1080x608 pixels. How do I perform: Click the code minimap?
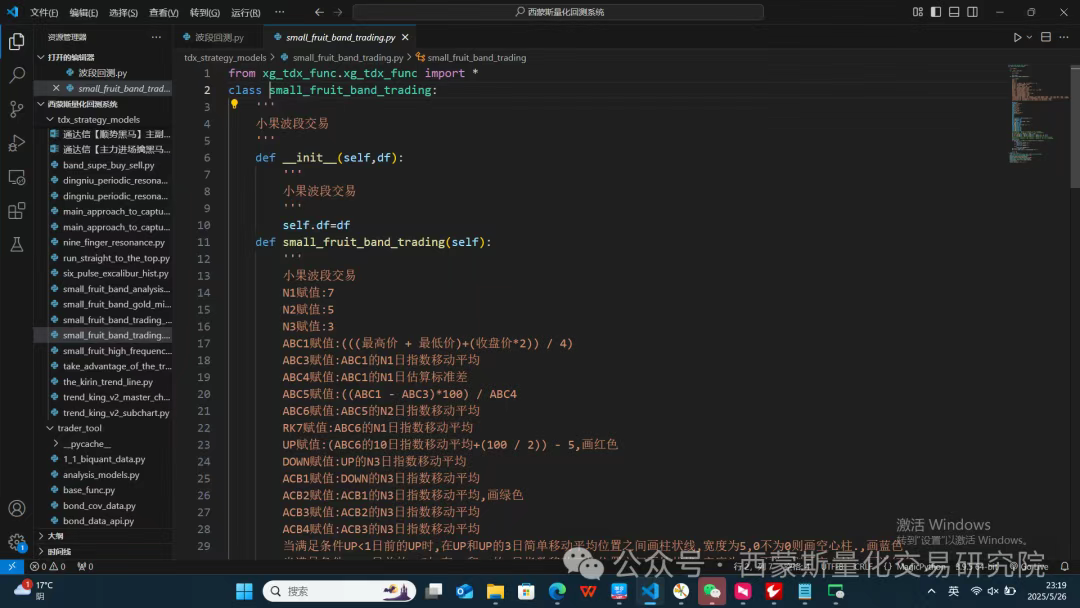(1039, 114)
